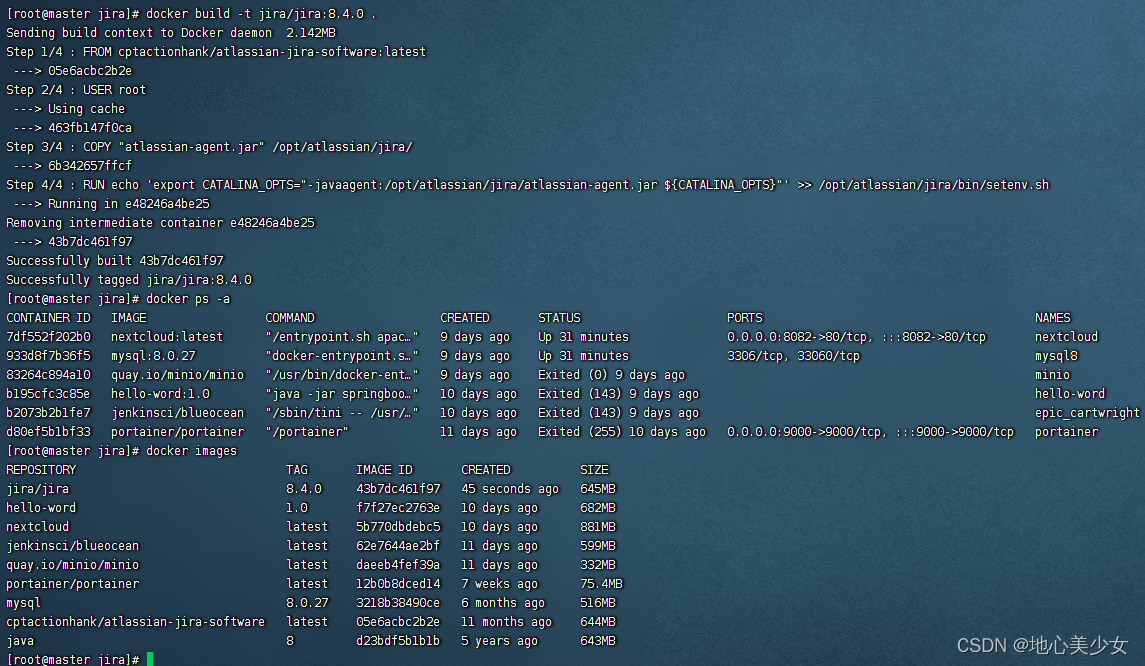Screen dimensions: 1145x666
Task: Click the image ID 43b7dc461f97 in images table
Action: point(398,489)
